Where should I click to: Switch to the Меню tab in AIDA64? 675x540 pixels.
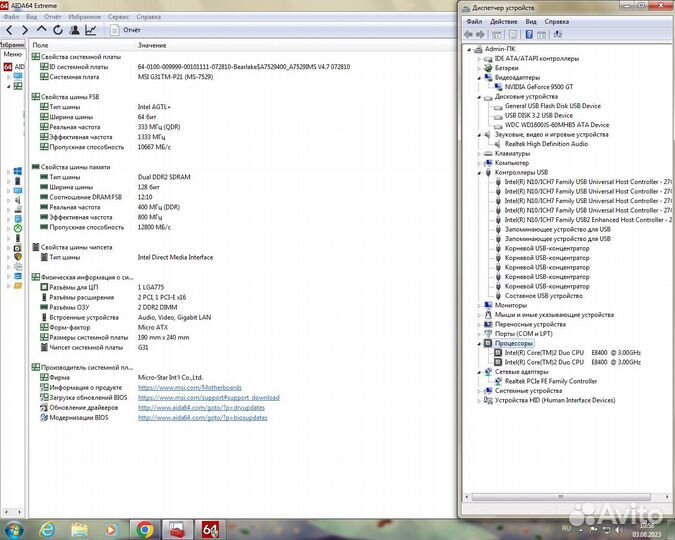pyautogui.click(x=12, y=54)
